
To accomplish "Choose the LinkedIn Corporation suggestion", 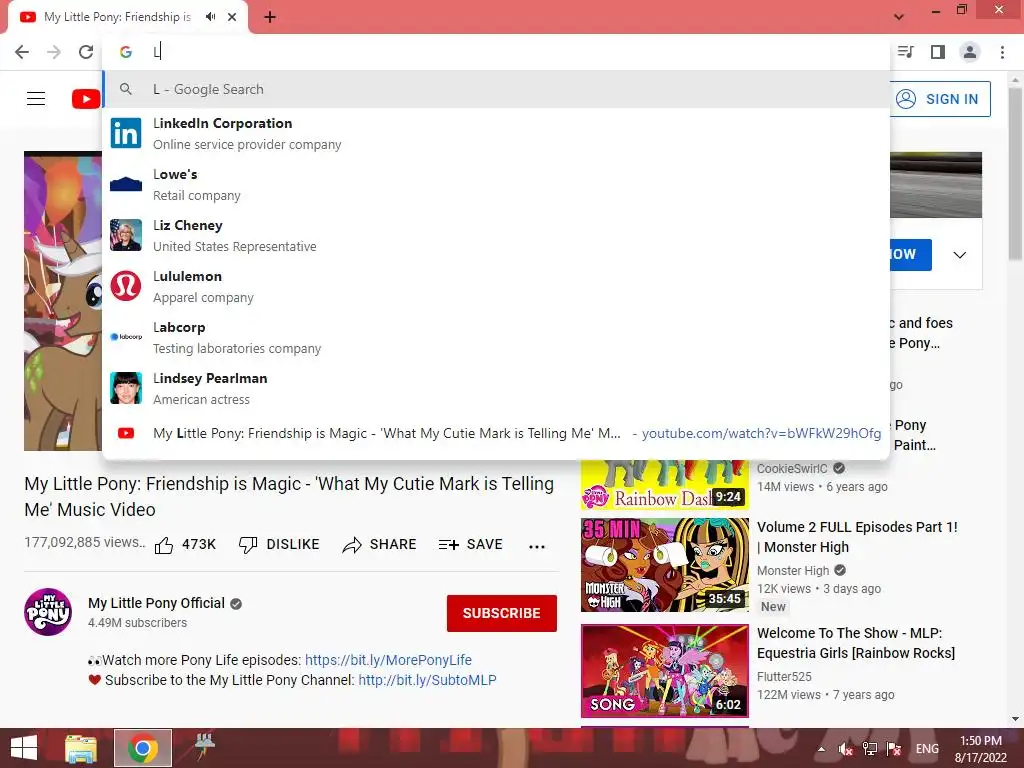I will coord(496,133).
